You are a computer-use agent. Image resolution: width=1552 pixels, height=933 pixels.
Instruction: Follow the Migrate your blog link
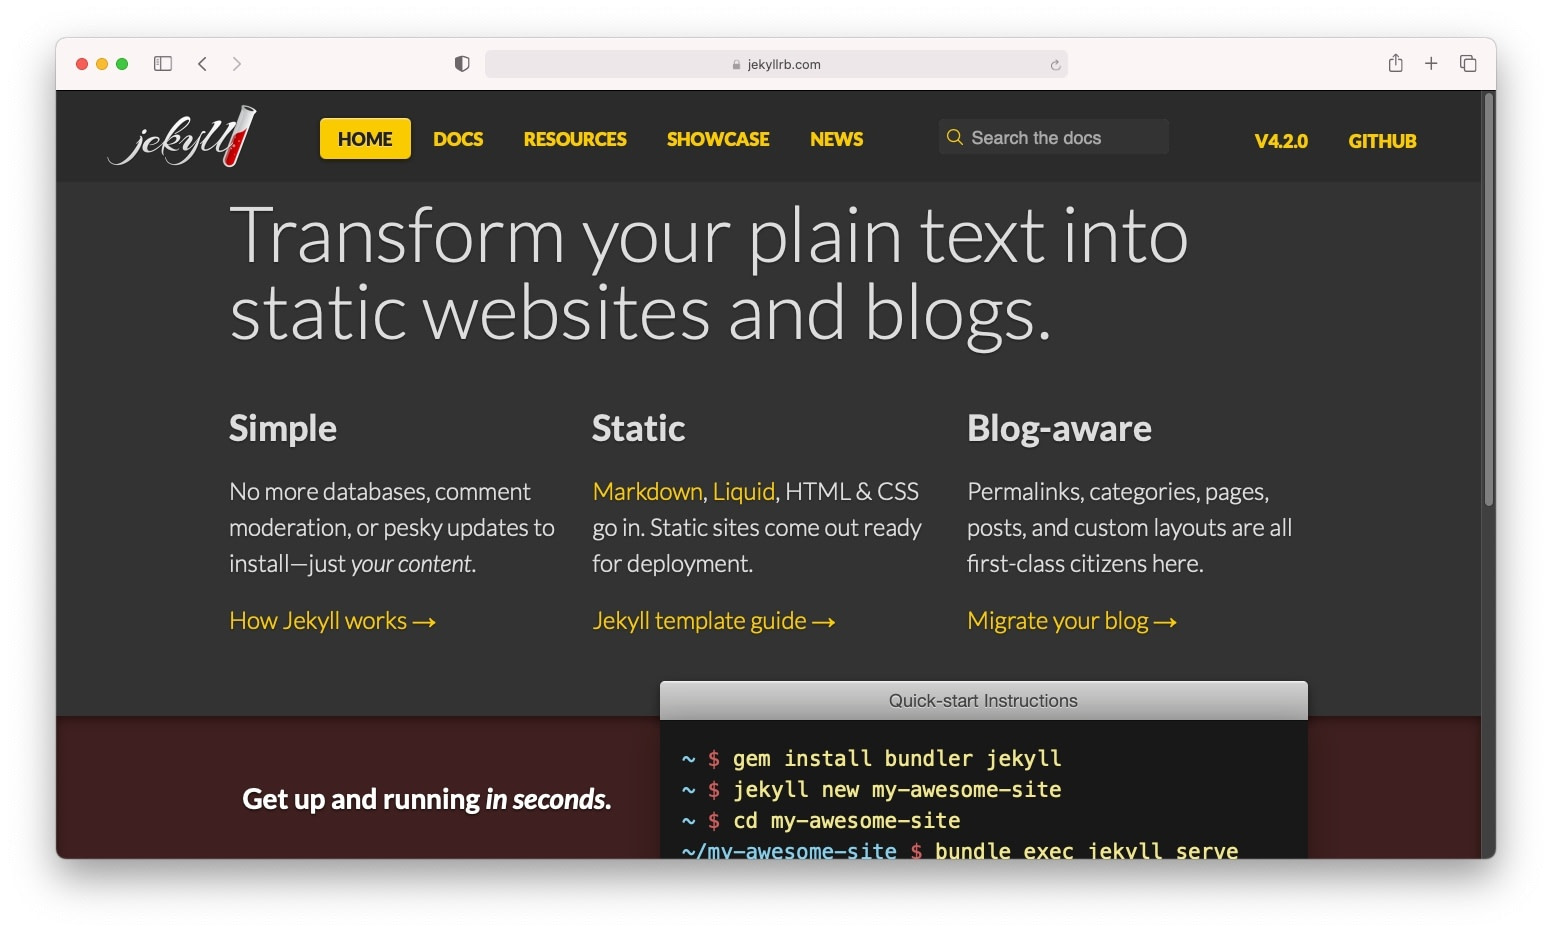click(1072, 620)
